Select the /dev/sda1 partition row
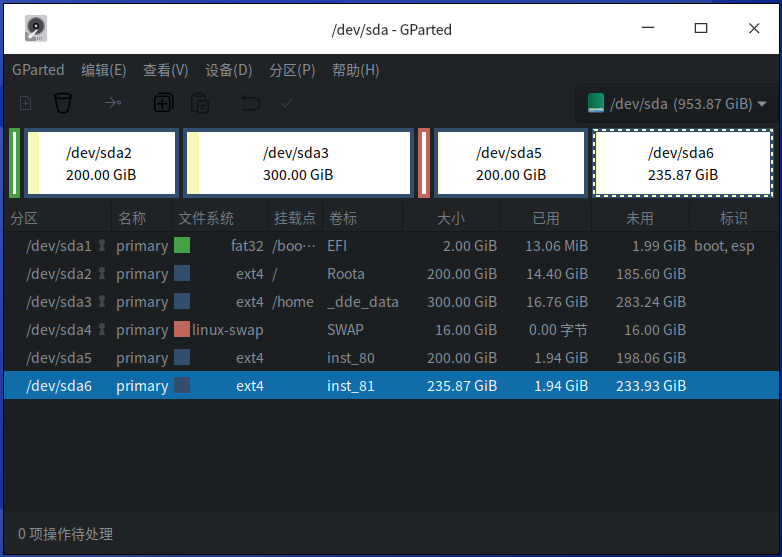The height and width of the screenshot is (557, 782). point(391,245)
